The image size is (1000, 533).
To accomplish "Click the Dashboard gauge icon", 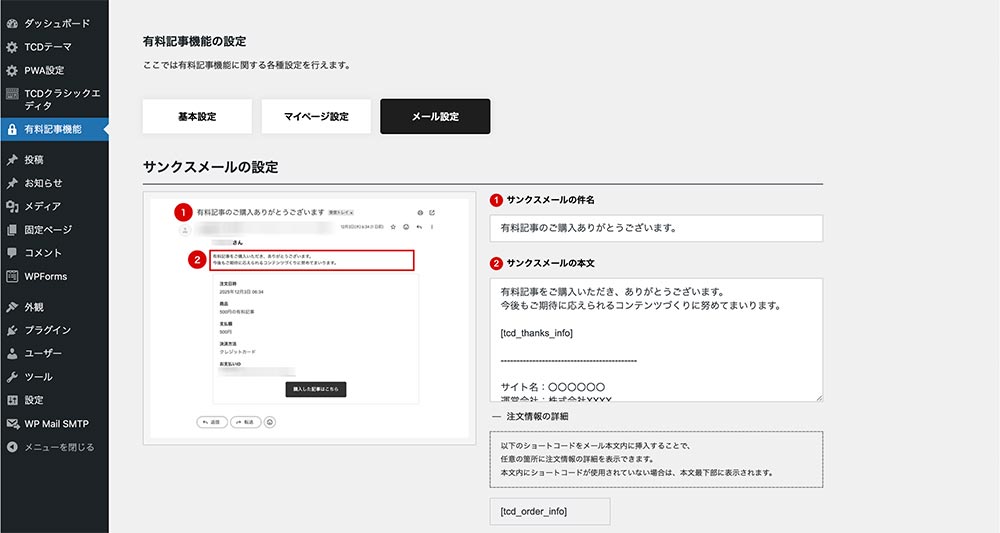I will coord(11,24).
